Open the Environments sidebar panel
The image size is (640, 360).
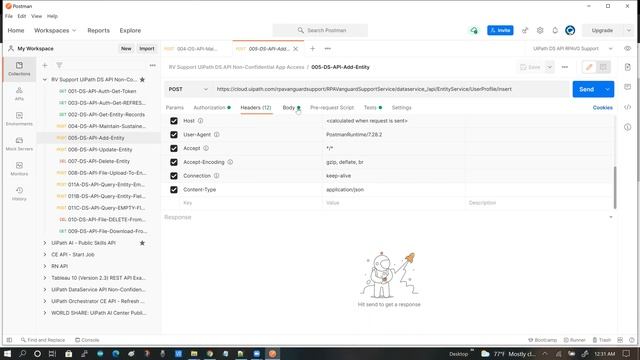[x=19, y=118]
